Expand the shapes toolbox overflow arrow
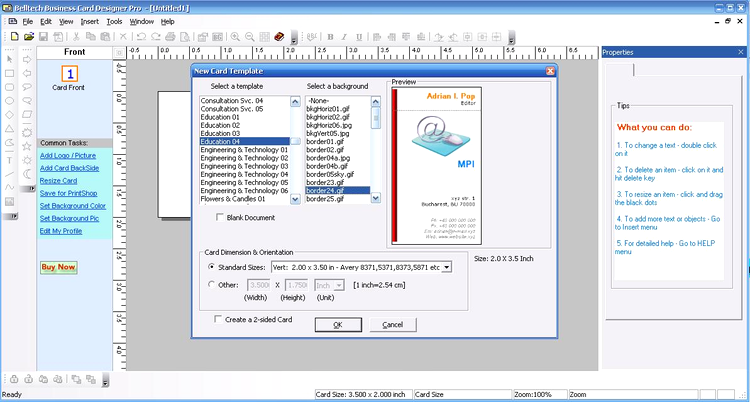 (32, 189)
